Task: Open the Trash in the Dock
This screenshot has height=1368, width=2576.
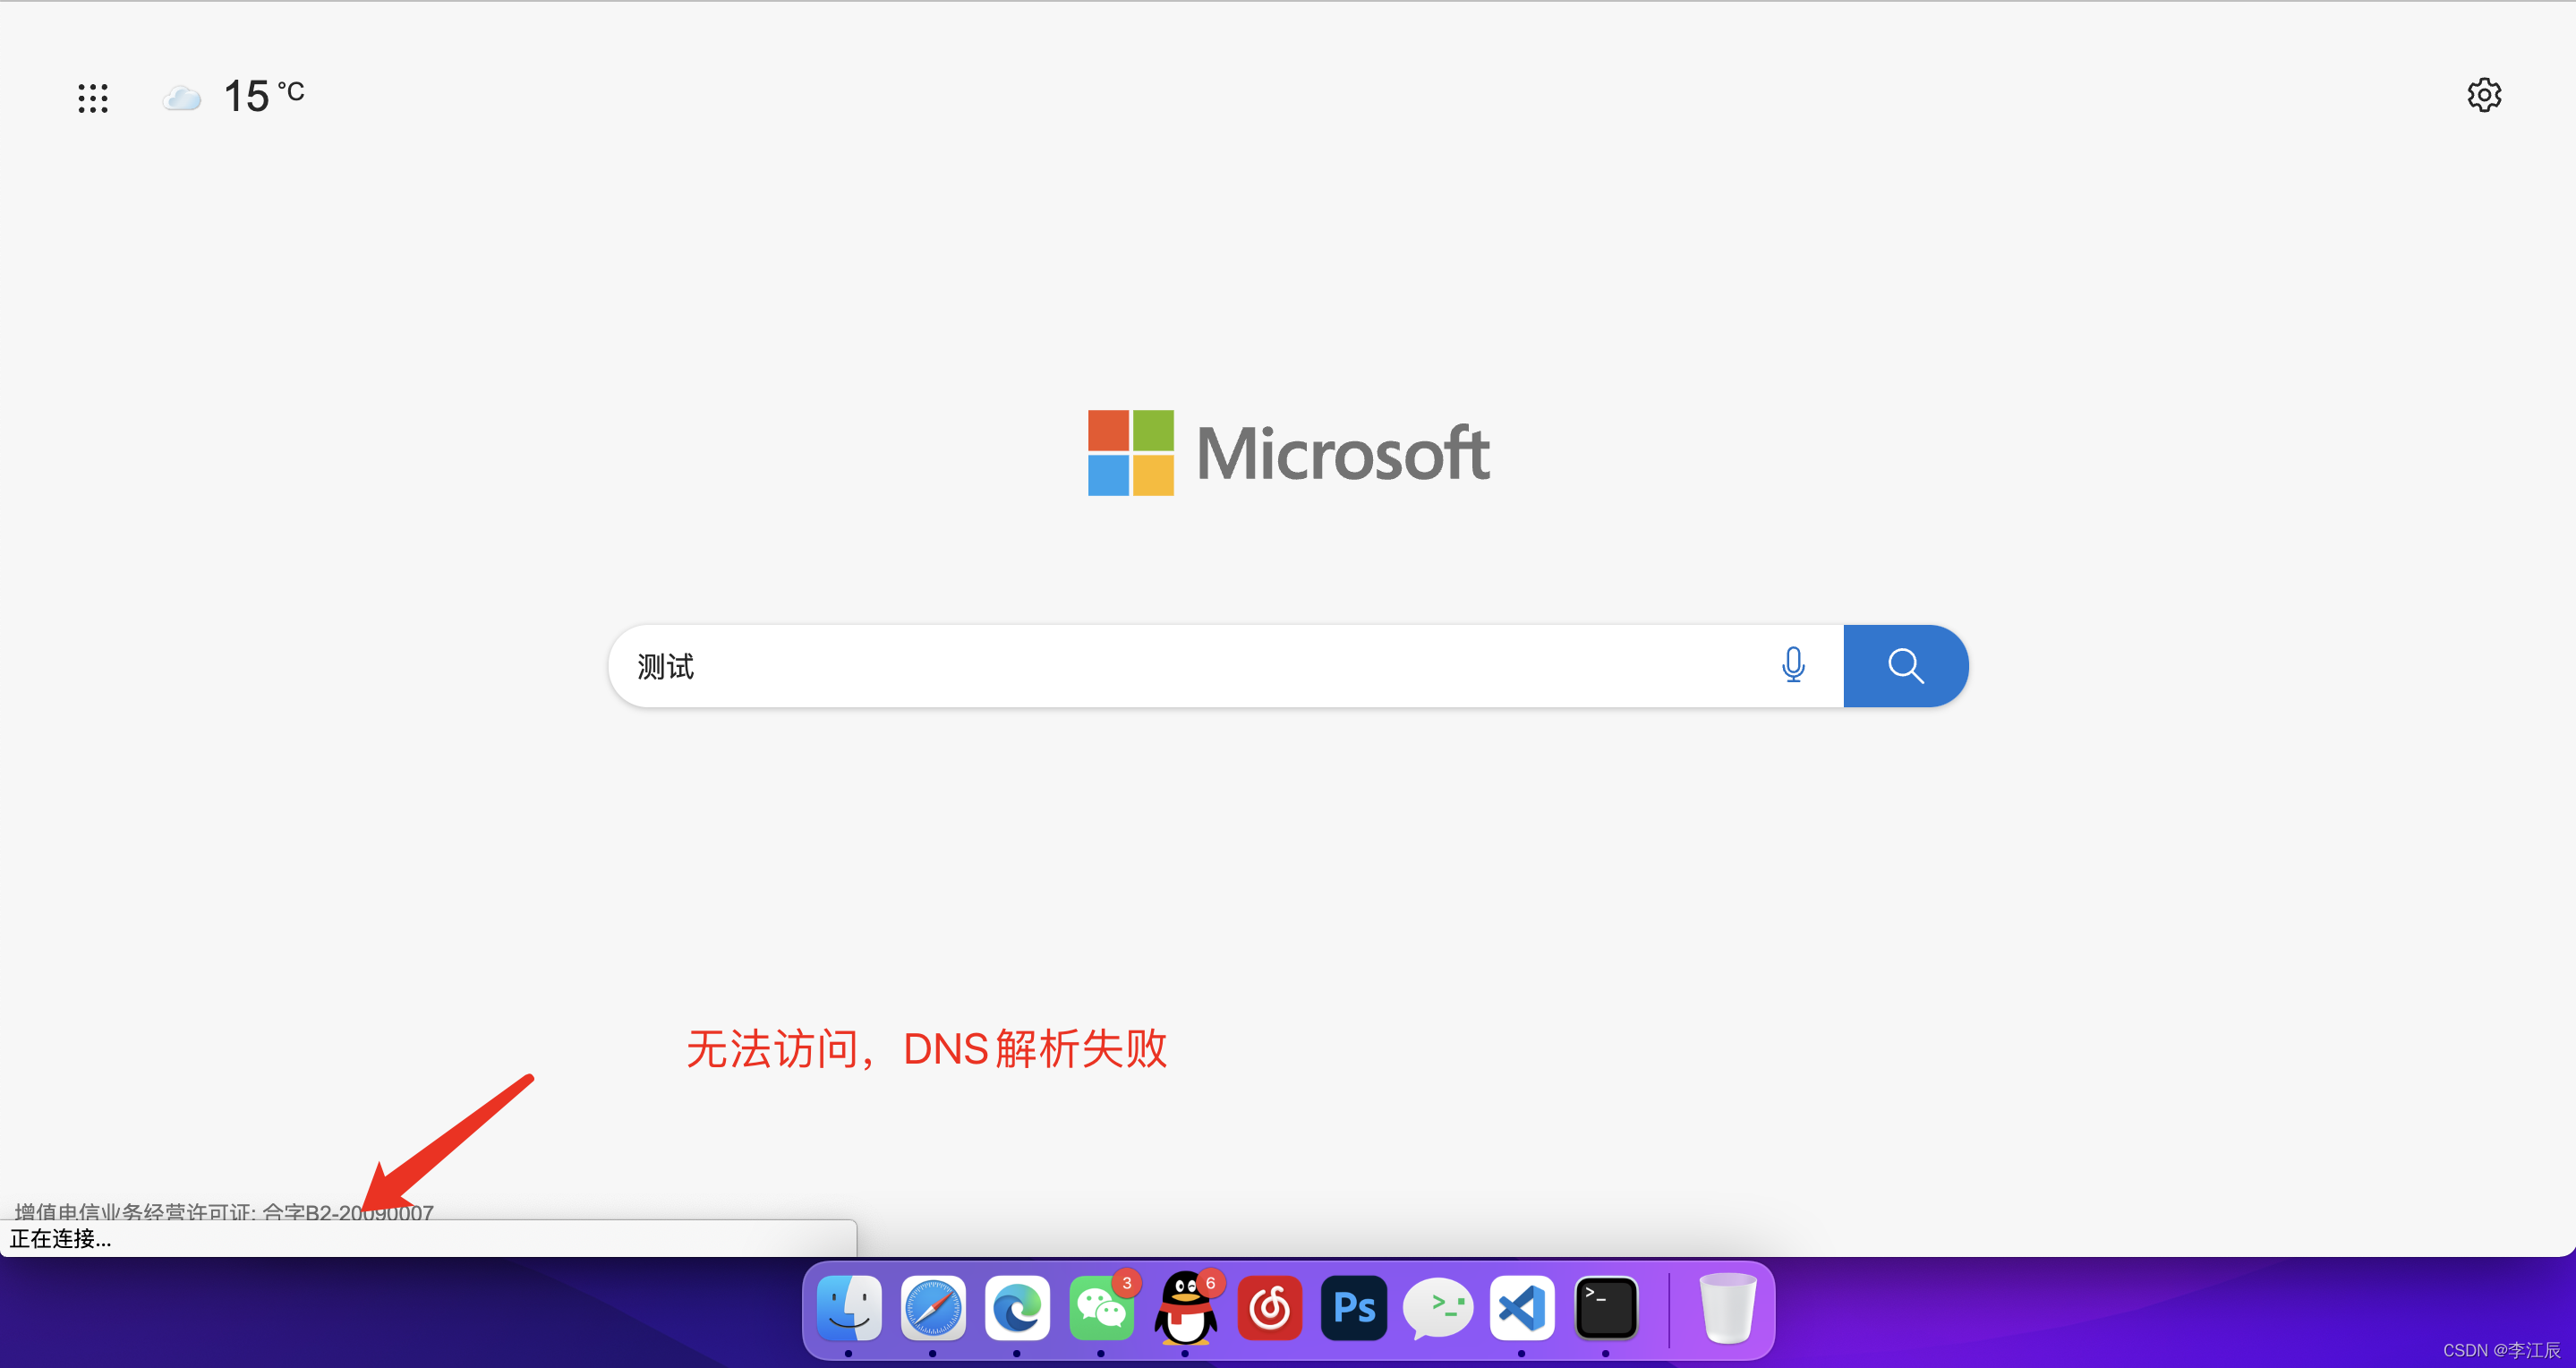Action: (1727, 1308)
